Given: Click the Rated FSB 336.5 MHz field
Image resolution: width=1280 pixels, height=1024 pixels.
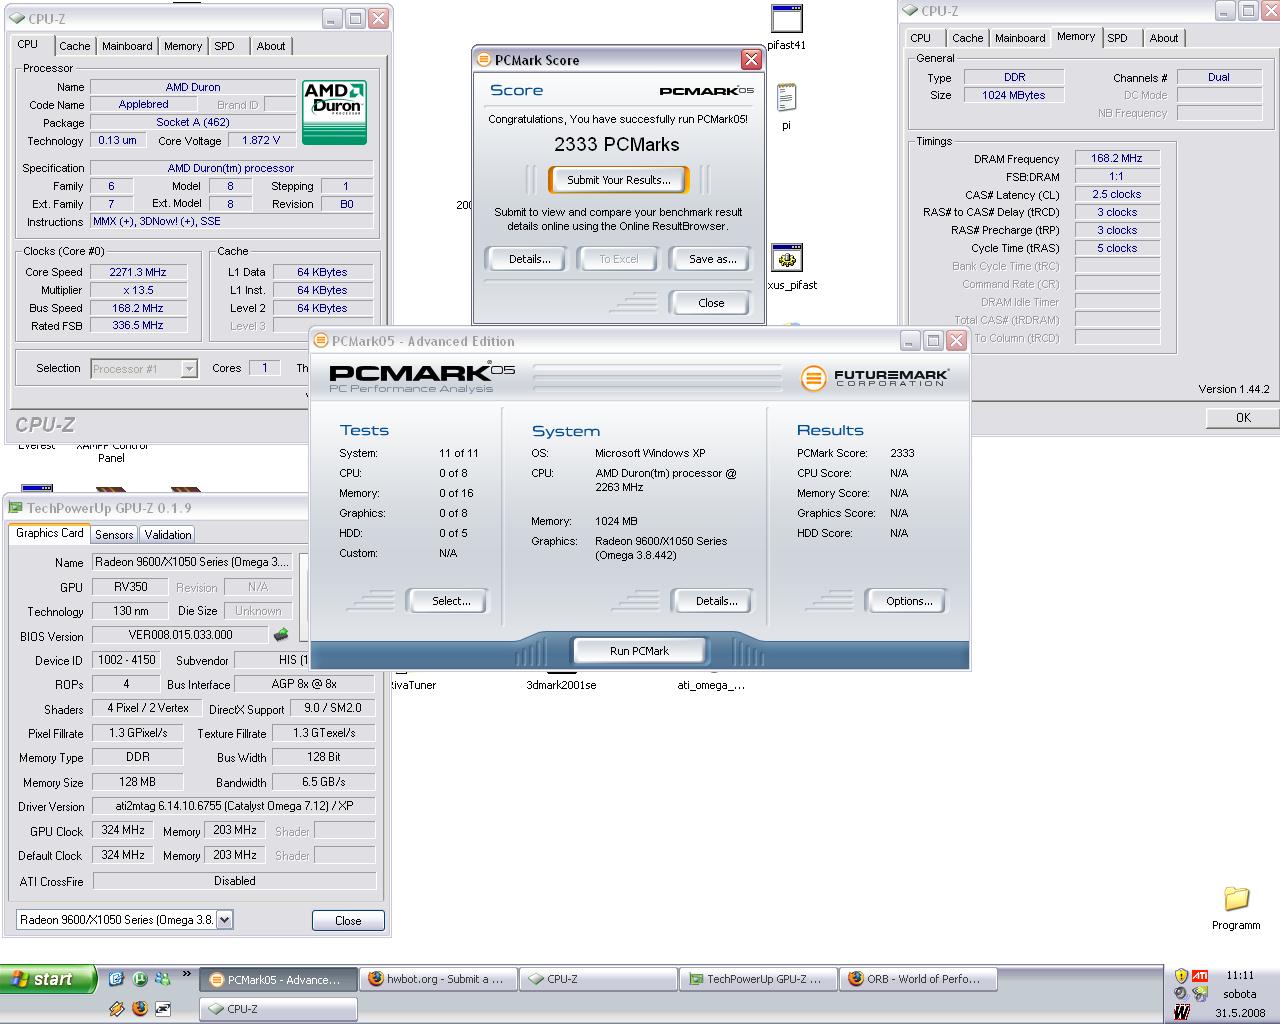Looking at the screenshot, I should coord(138,325).
